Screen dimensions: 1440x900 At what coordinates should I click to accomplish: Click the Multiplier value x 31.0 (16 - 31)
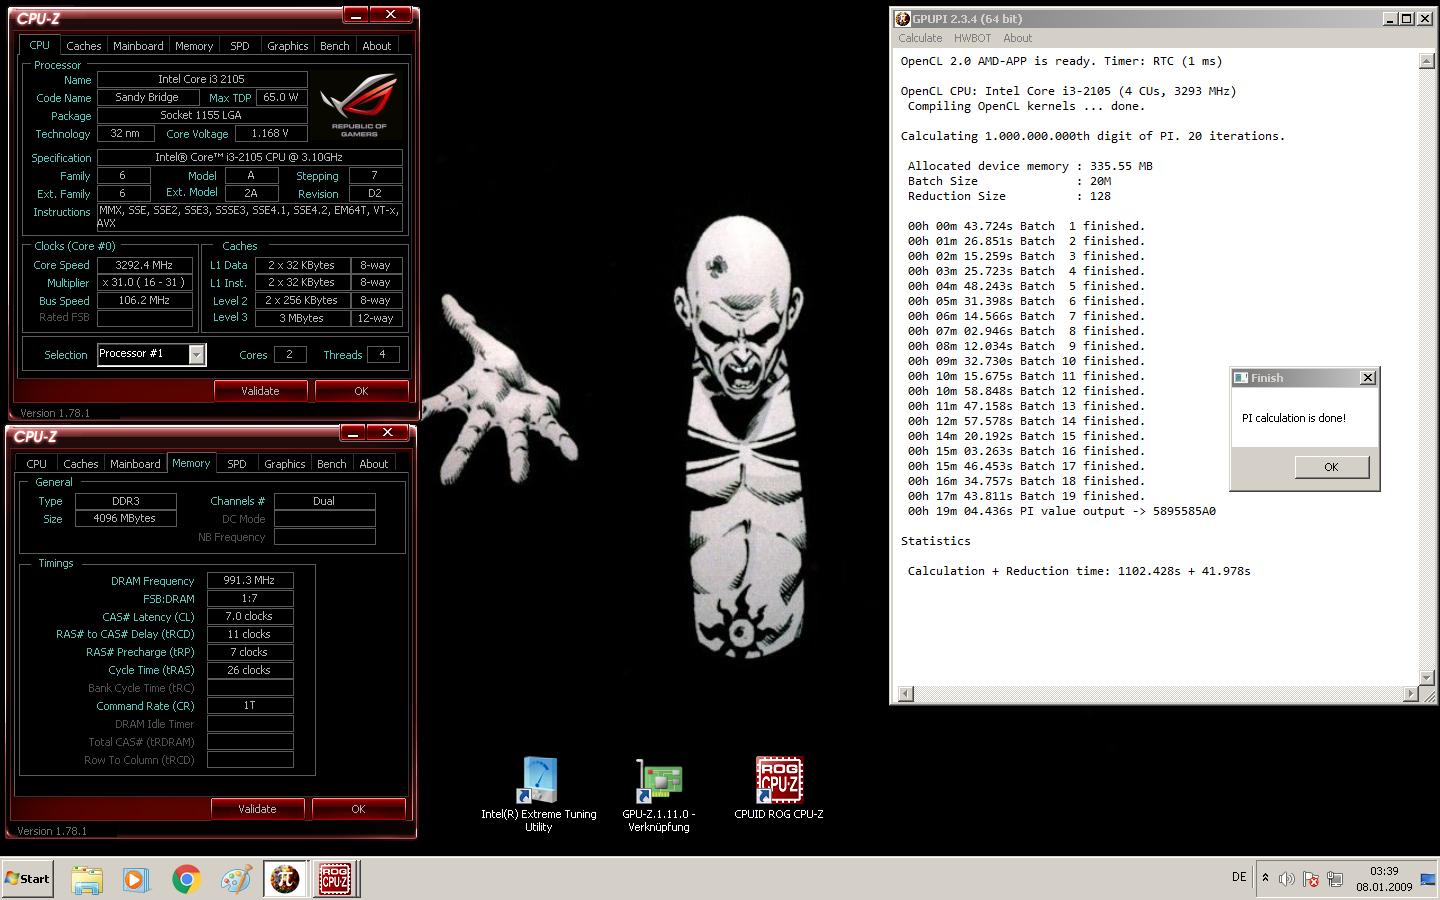[145, 283]
